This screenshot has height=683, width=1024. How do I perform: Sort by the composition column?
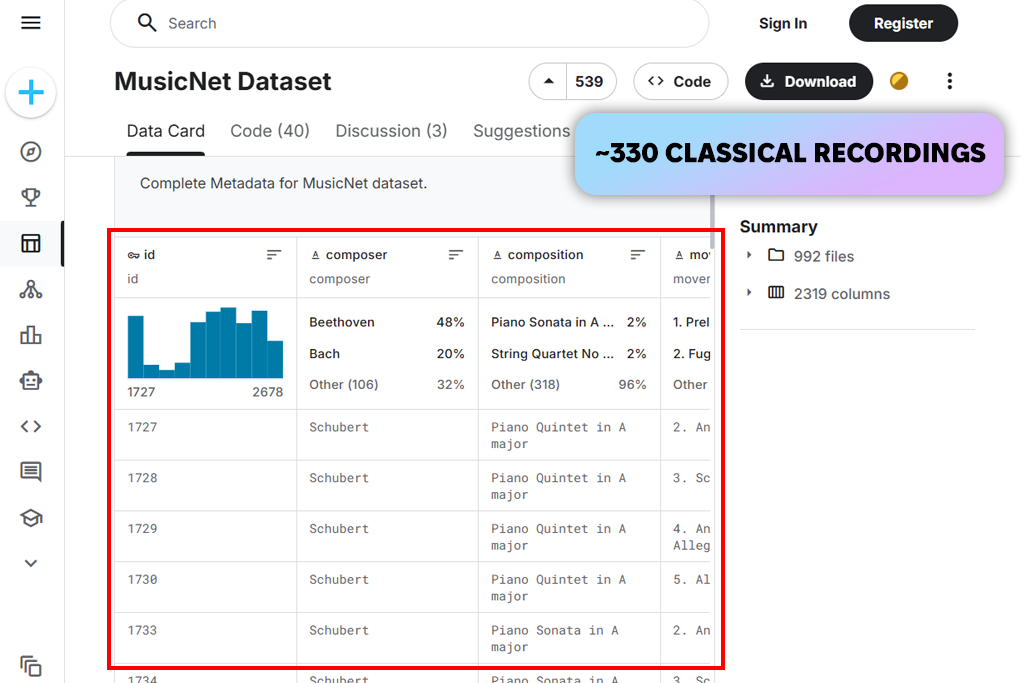pos(637,255)
